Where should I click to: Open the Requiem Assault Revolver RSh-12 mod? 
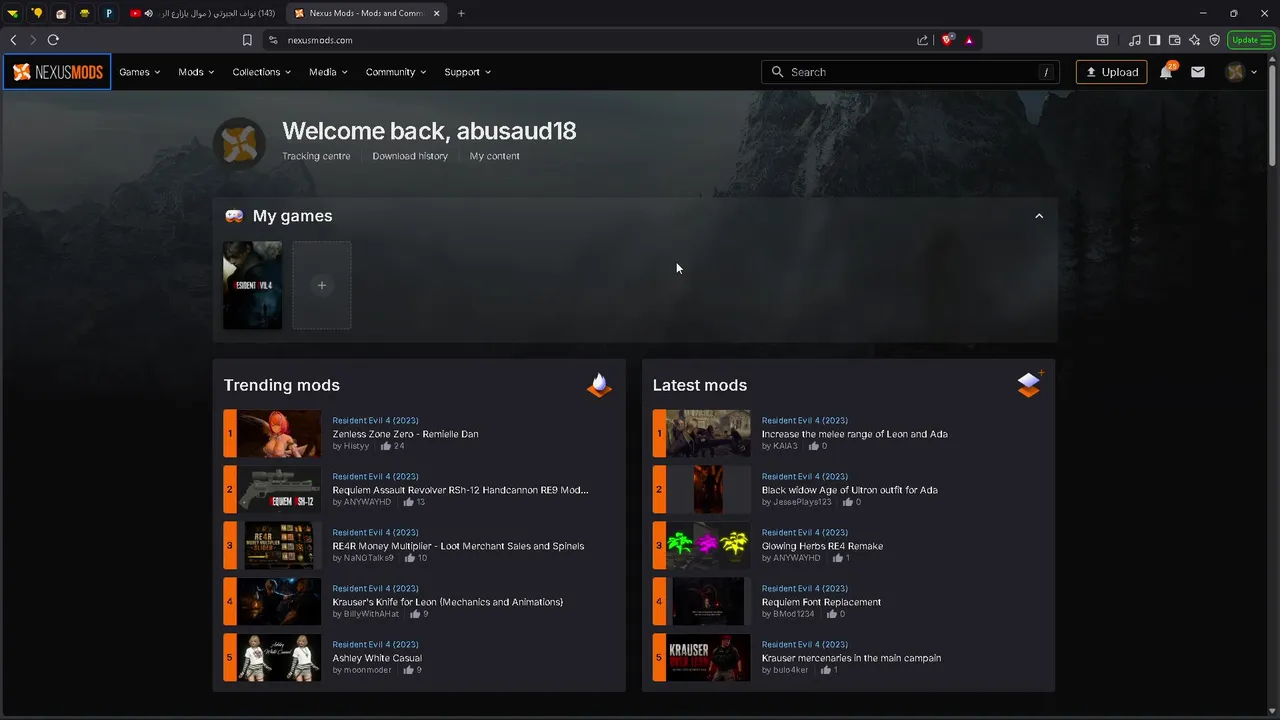click(x=460, y=490)
